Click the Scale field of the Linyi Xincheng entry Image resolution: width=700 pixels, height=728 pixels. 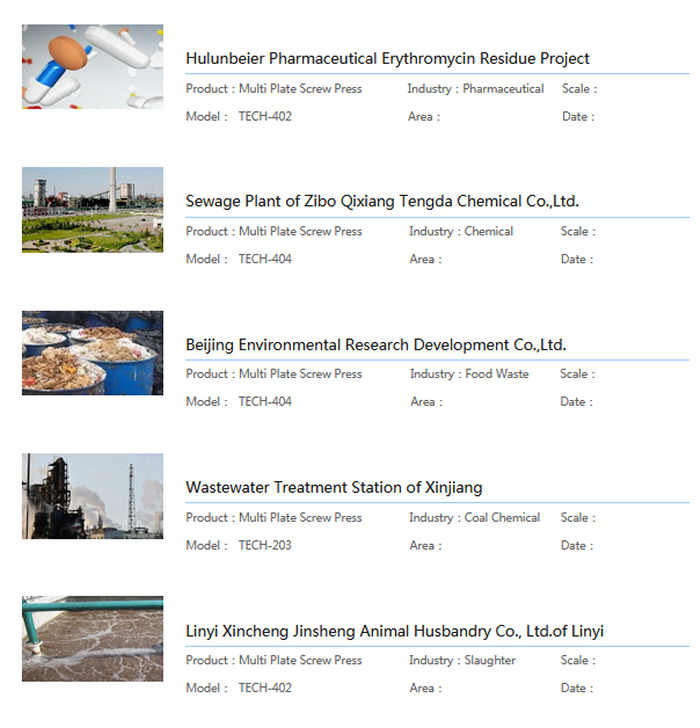click(x=578, y=661)
